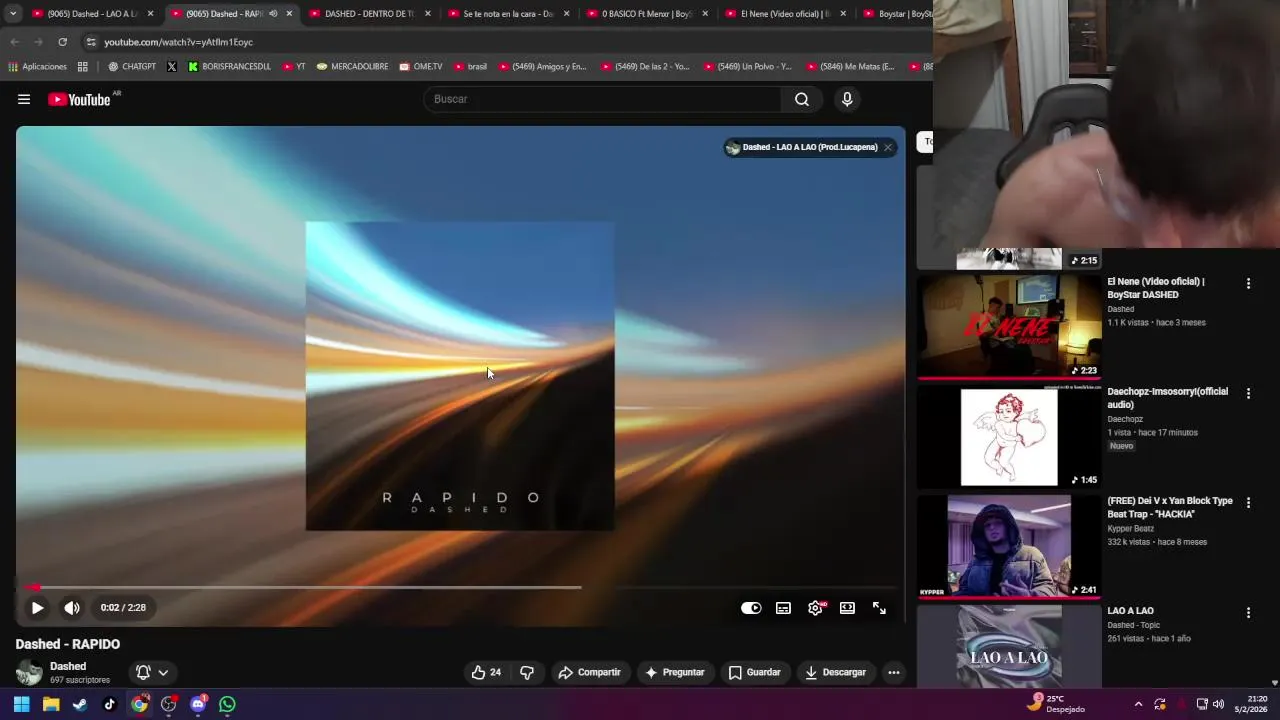This screenshot has height=720, width=1280.
Task: Open Windows Start menu
Action: click(x=21, y=704)
